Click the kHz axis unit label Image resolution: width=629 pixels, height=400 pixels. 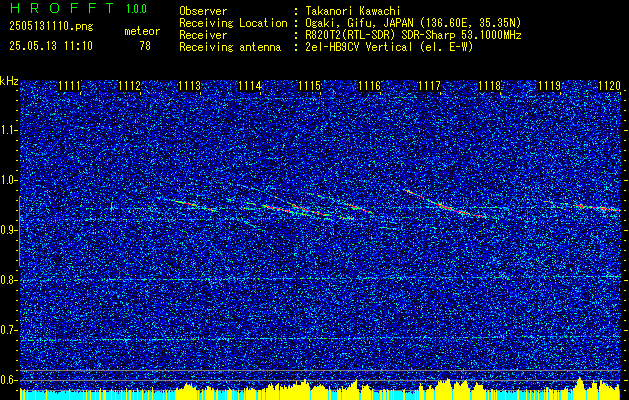(x=9, y=81)
